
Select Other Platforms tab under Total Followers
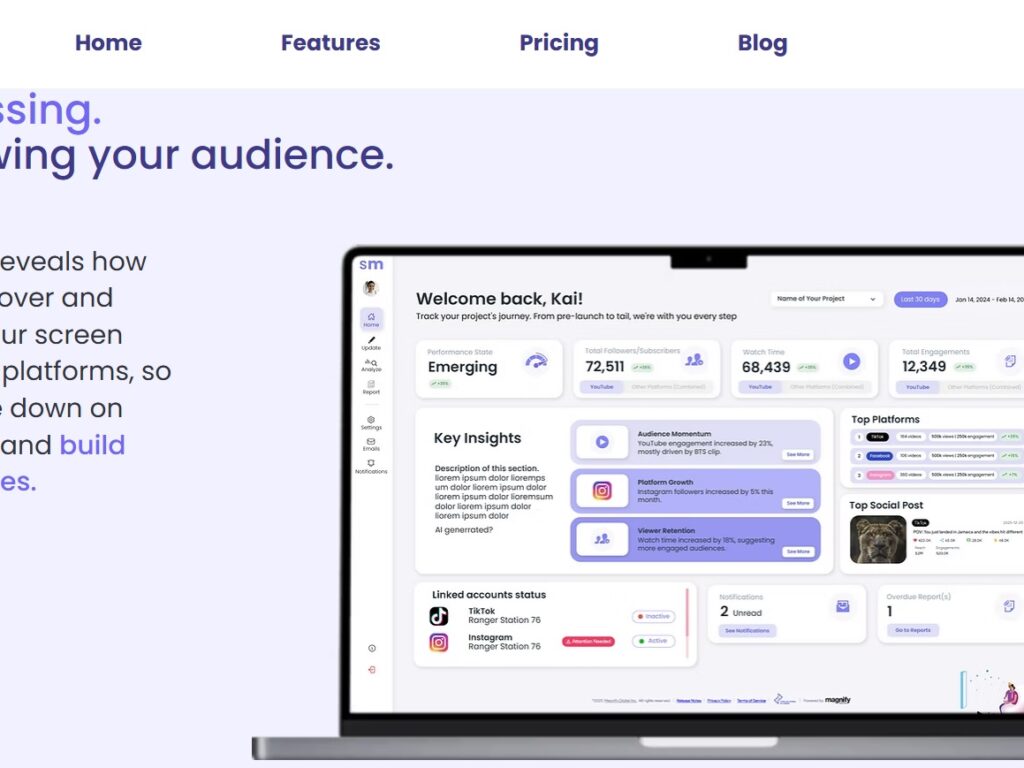click(x=668, y=387)
